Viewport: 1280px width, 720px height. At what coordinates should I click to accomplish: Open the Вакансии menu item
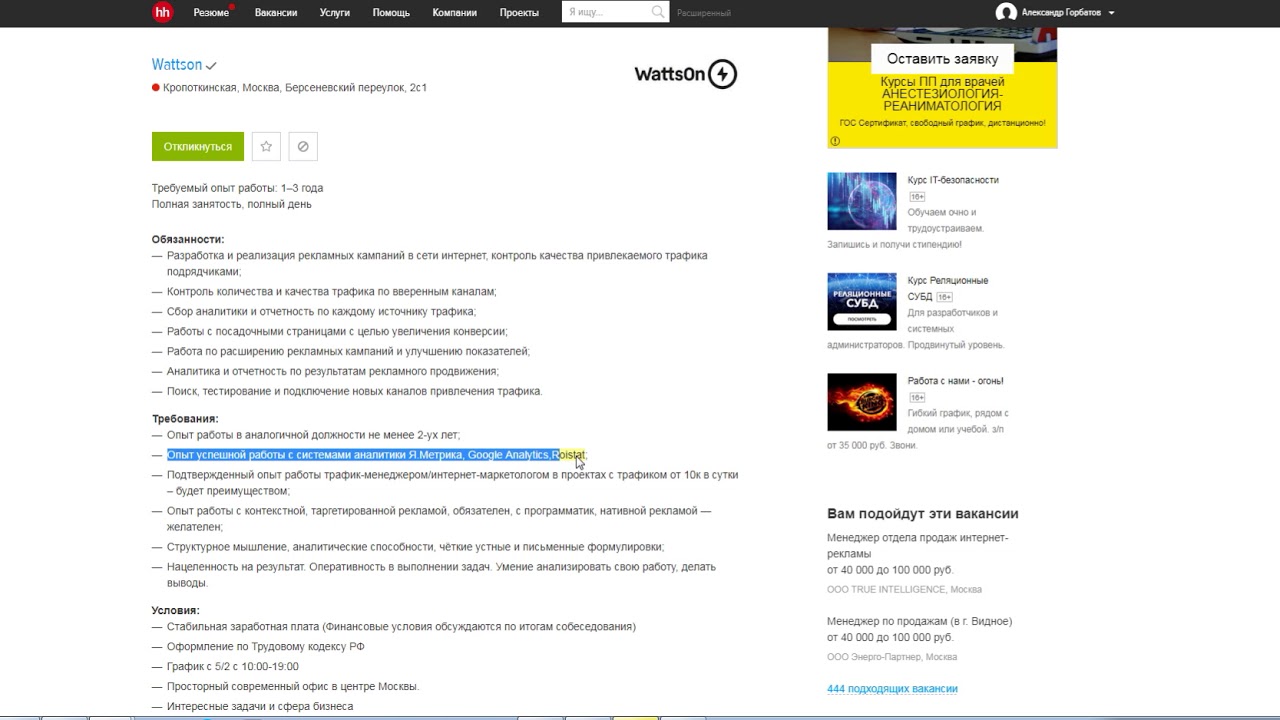[276, 13]
